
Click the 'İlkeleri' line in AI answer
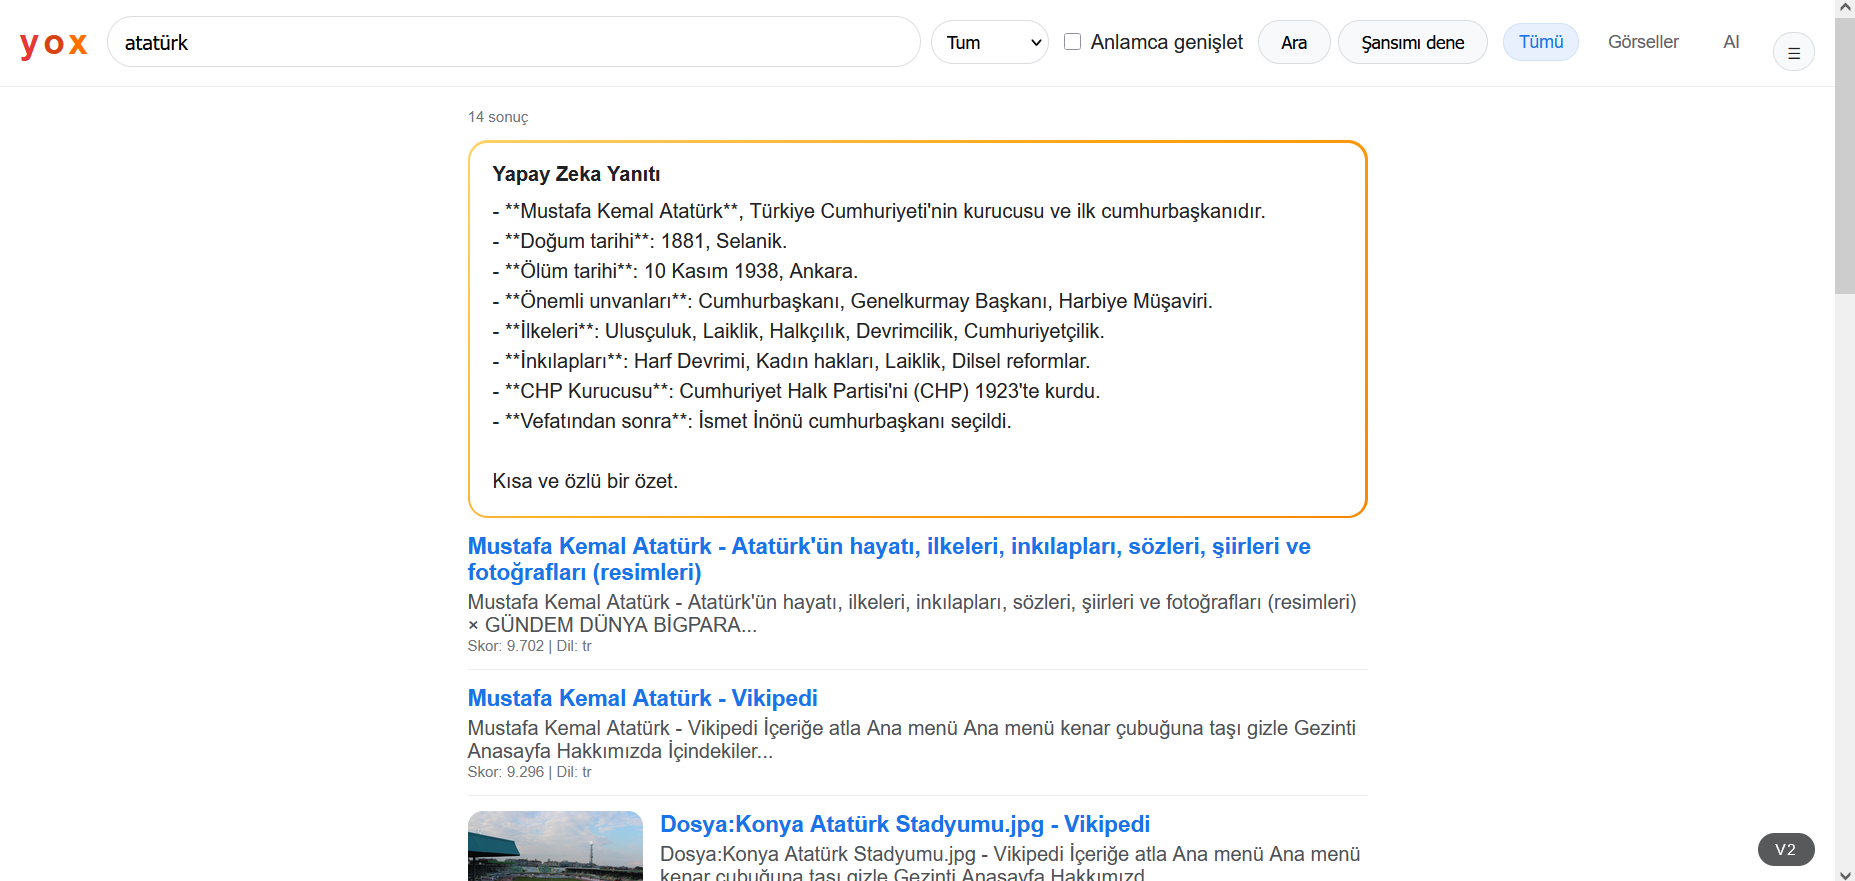coord(799,331)
